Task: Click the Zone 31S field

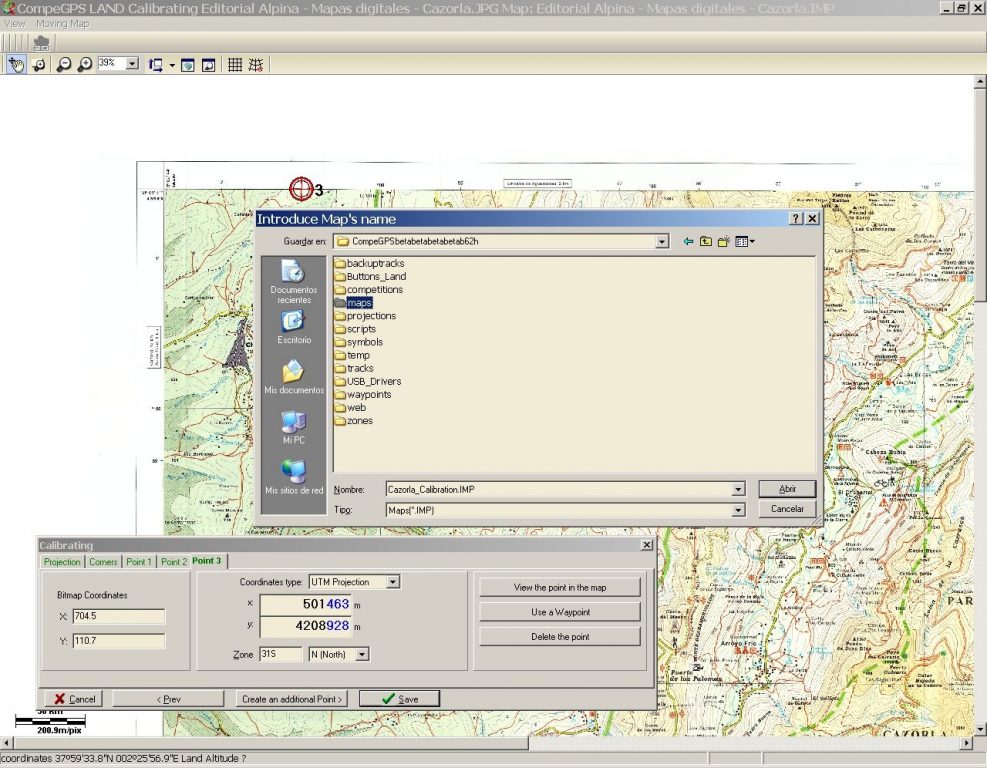Action: (281, 654)
